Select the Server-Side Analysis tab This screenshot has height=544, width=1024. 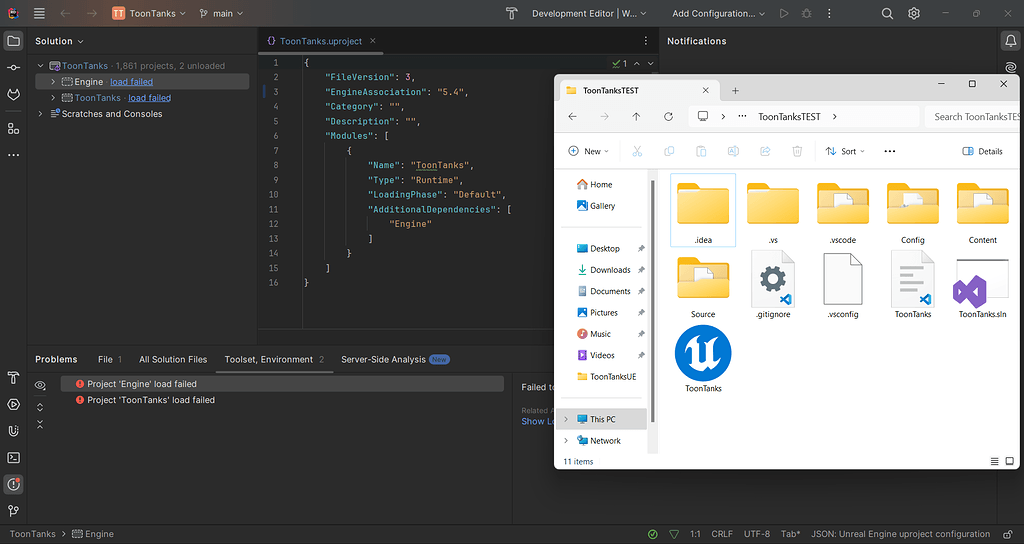coord(383,359)
